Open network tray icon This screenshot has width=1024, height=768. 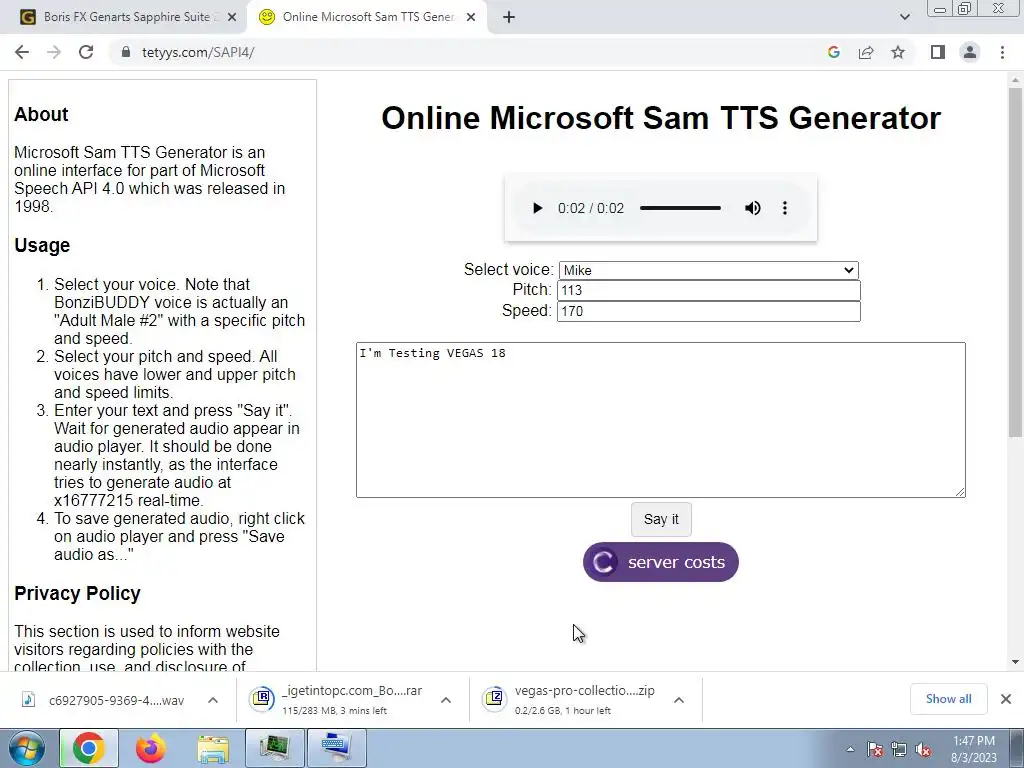[x=899, y=750]
